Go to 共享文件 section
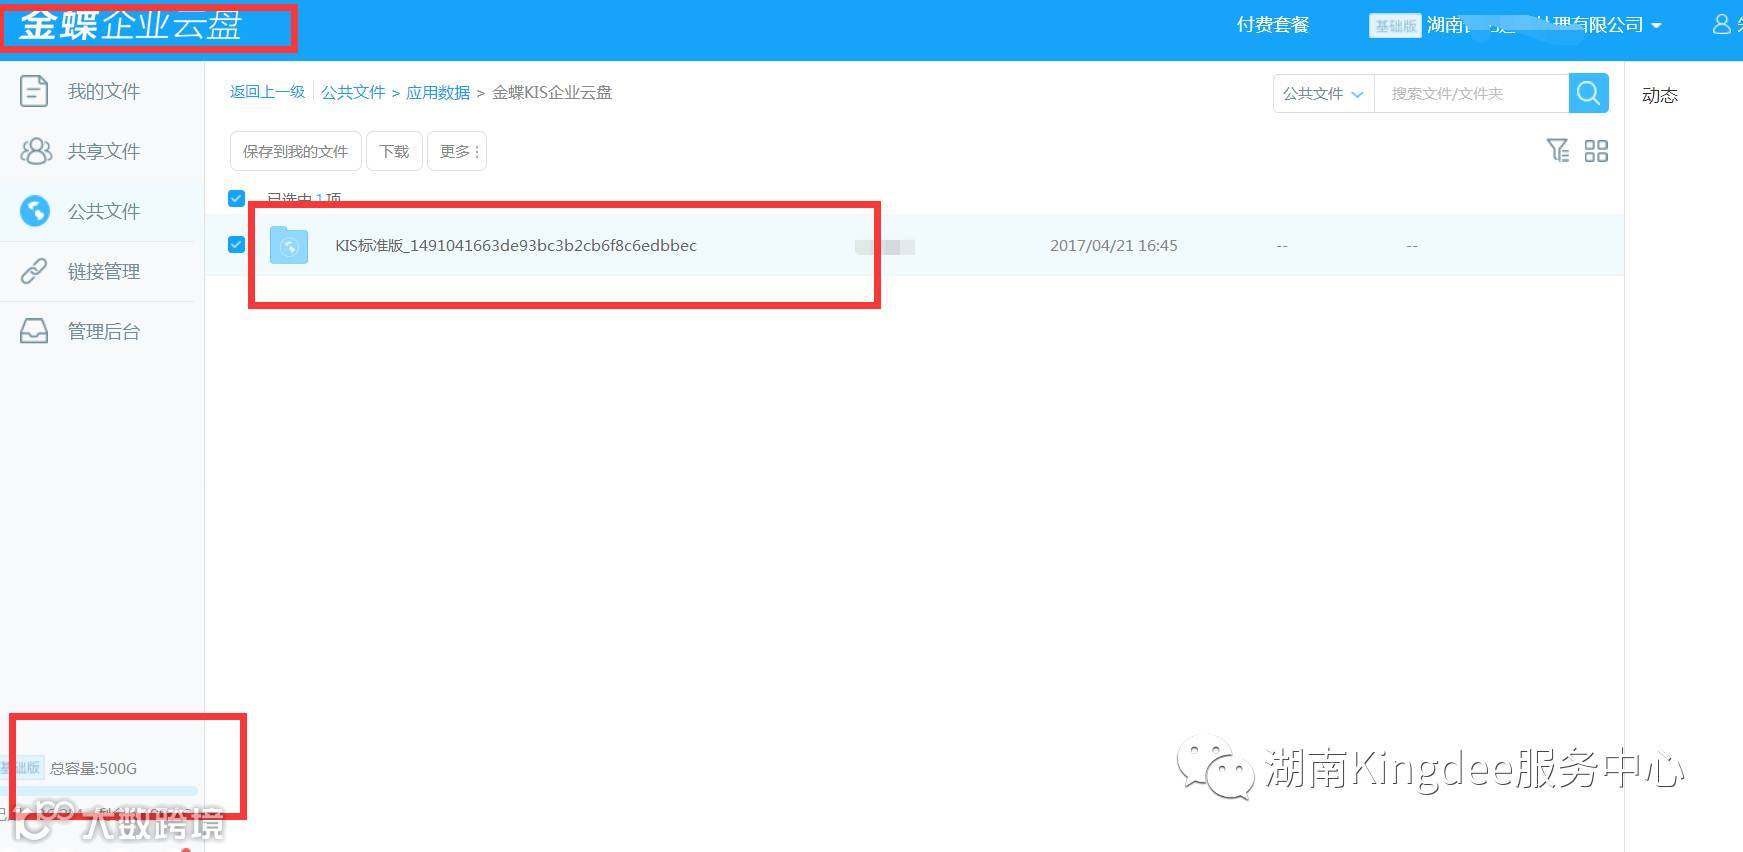Image resolution: width=1743 pixels, height=852 pixels. [x=104, y=151]
